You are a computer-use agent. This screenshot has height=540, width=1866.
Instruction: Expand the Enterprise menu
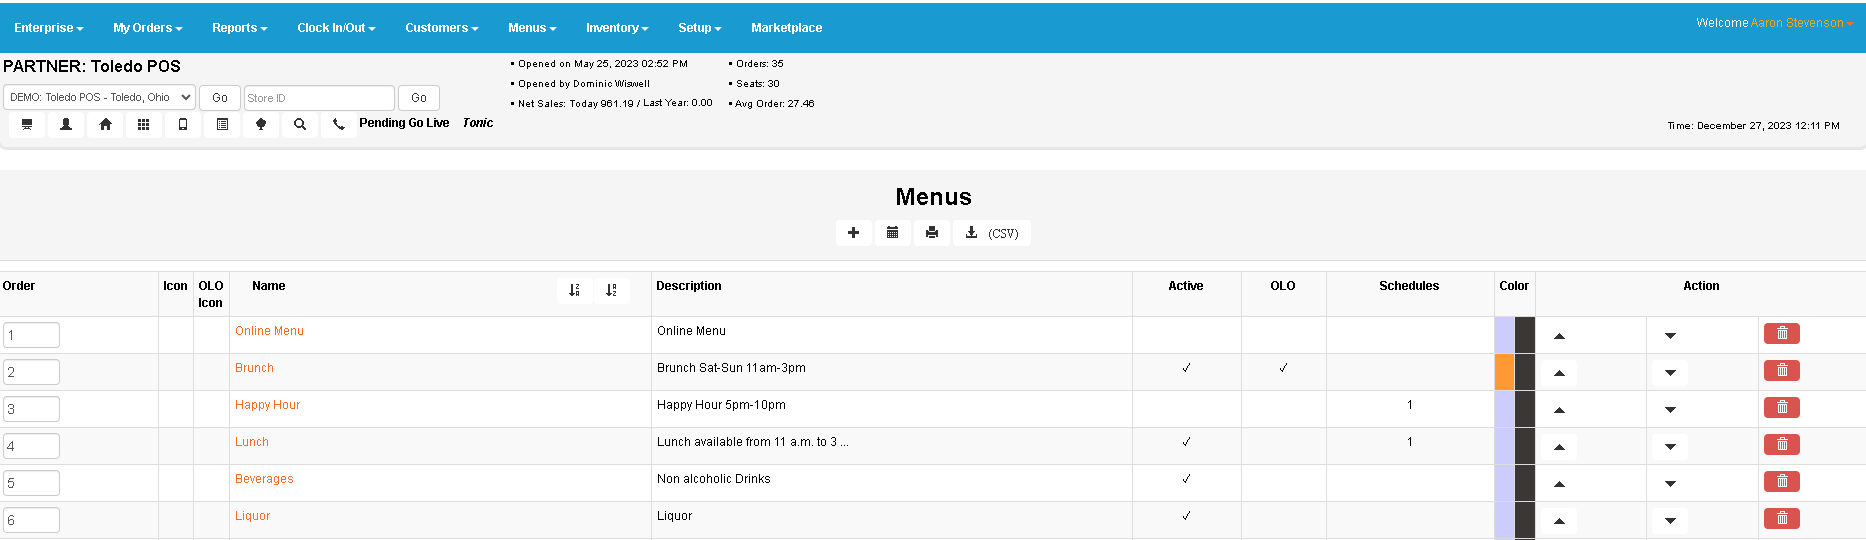48,28
